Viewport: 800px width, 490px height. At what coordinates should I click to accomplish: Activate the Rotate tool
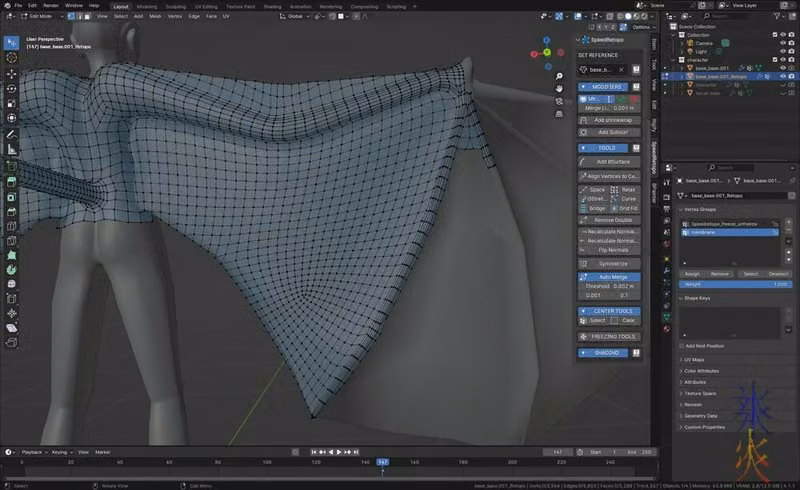point(12,89)
